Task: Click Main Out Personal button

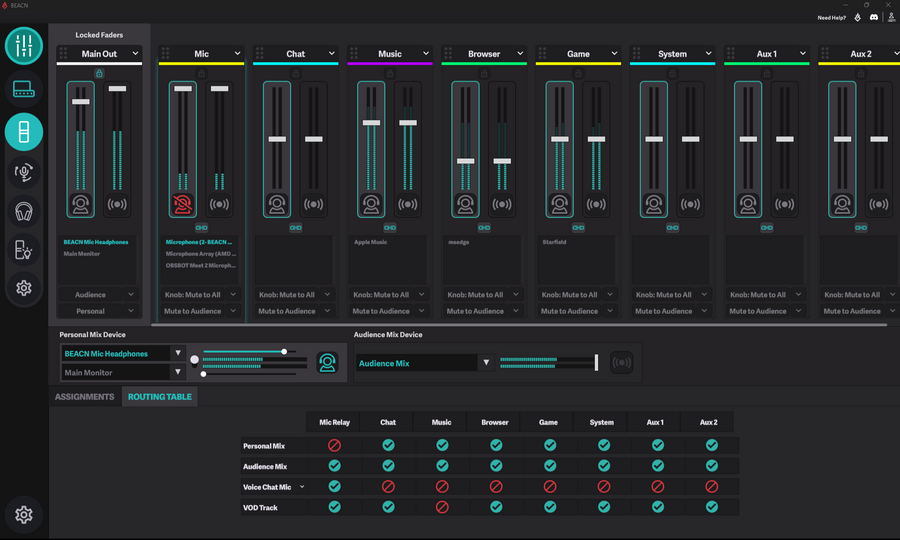Action: point(90,311)
